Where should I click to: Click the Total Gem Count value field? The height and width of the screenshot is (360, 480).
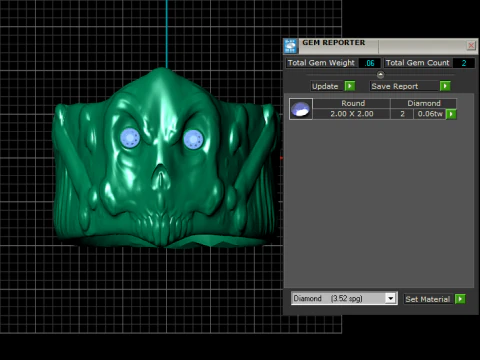463,63
